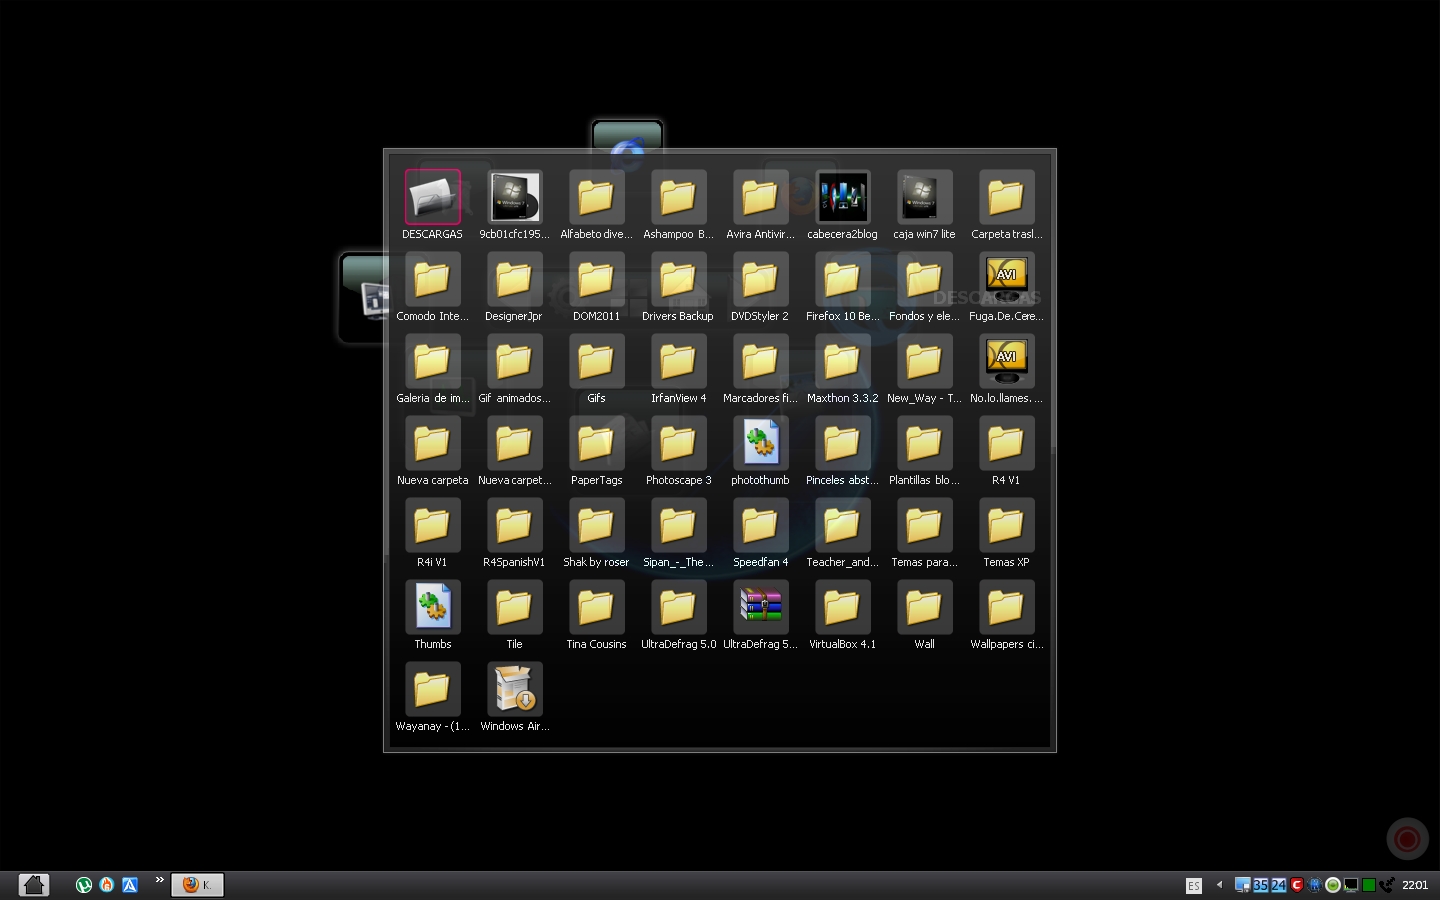Open the Maxthon 3.3.2 folder
The width and height of the screenshot is (1440, 900).
point(842,361)
